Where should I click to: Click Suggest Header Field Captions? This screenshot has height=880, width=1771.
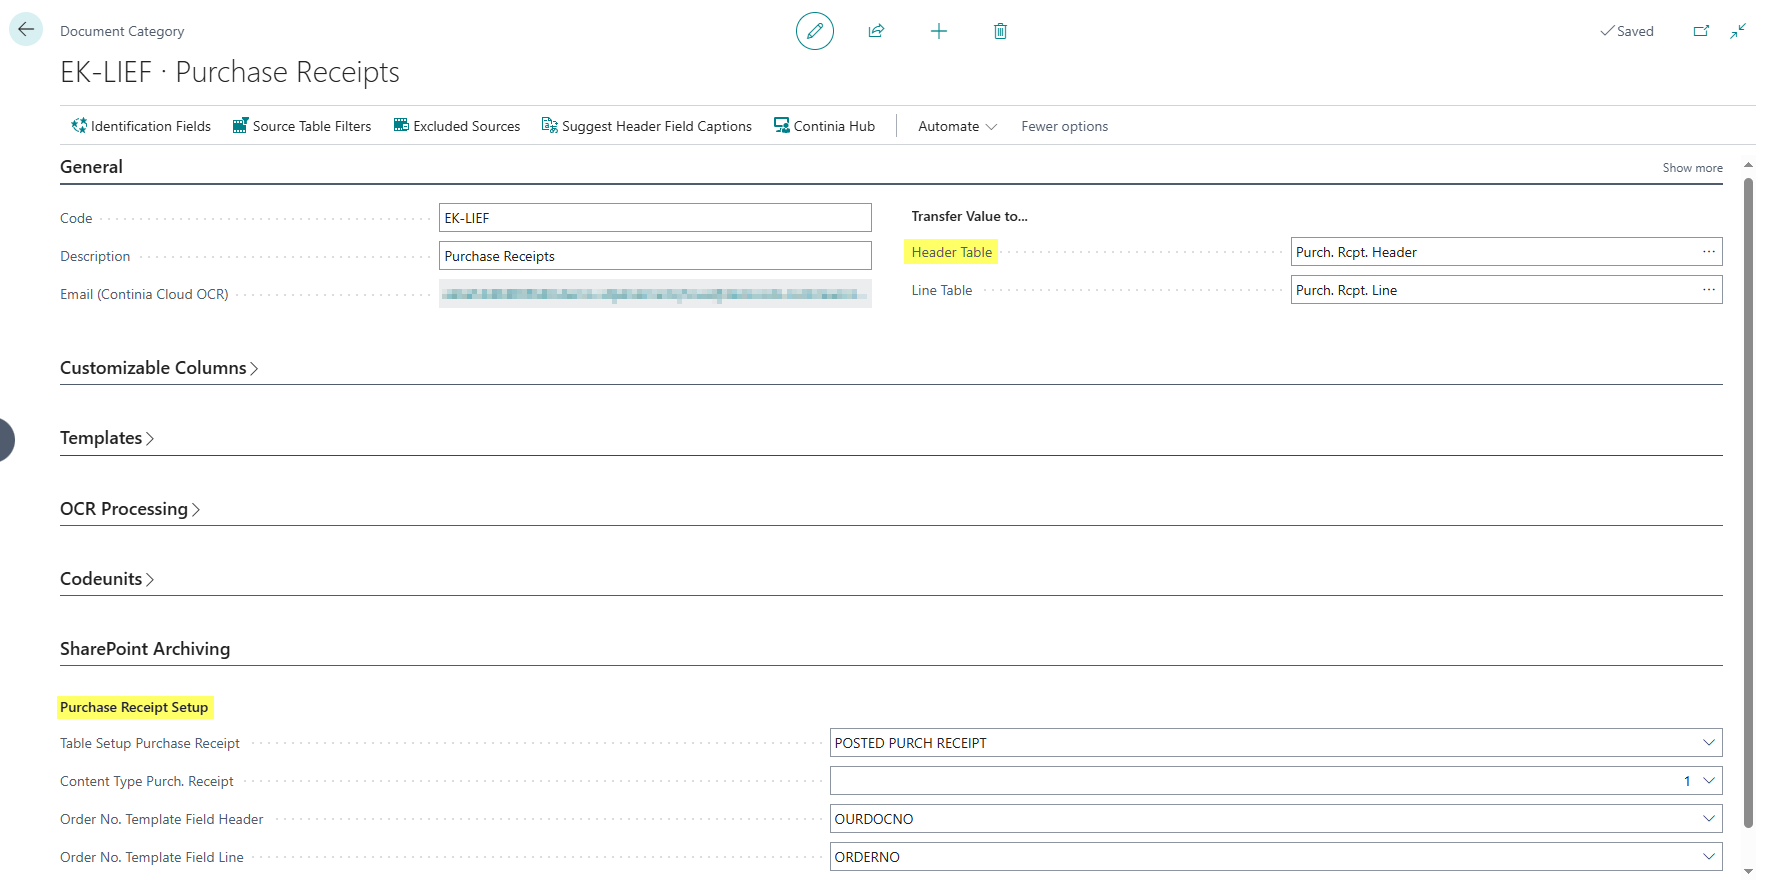[647, 126]
